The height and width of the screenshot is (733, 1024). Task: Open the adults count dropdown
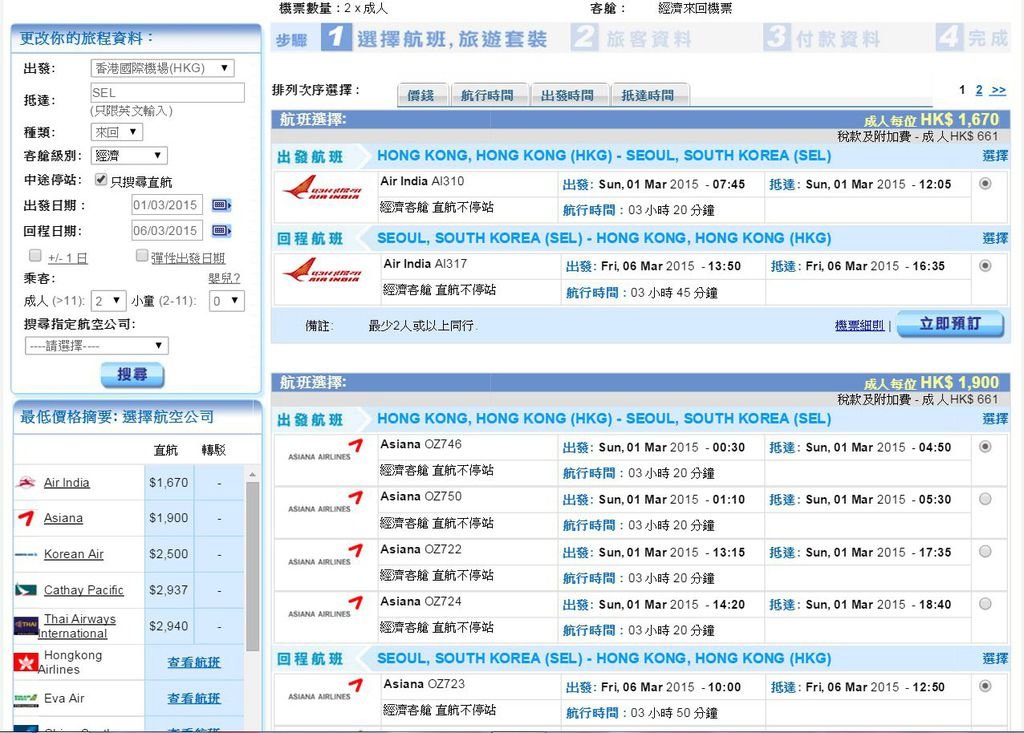point(108,301)
